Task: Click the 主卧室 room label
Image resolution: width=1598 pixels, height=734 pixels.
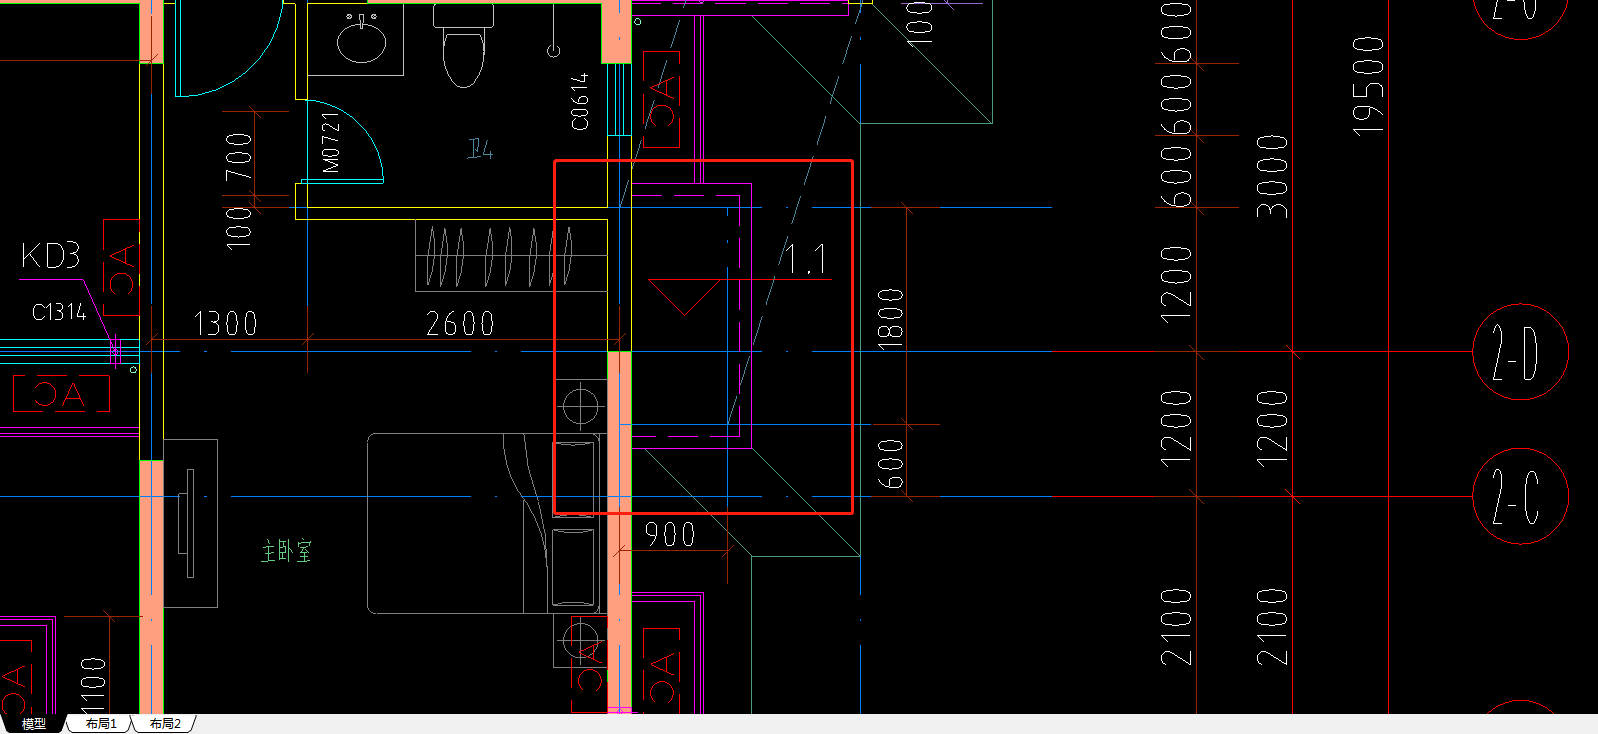Action: (x=287, y=551)
